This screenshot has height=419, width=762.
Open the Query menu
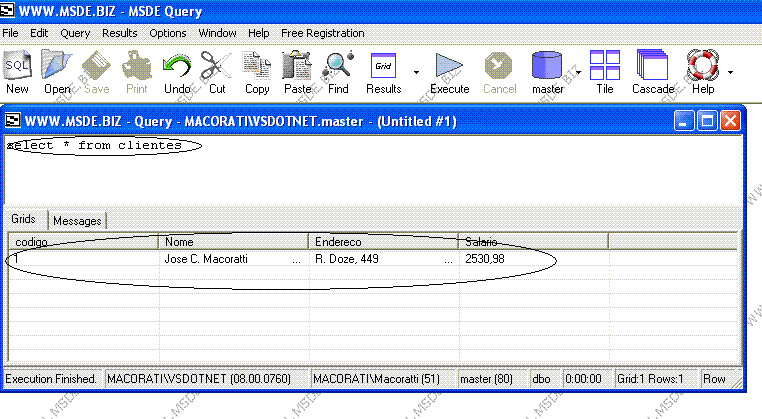(x=75, y=33)
